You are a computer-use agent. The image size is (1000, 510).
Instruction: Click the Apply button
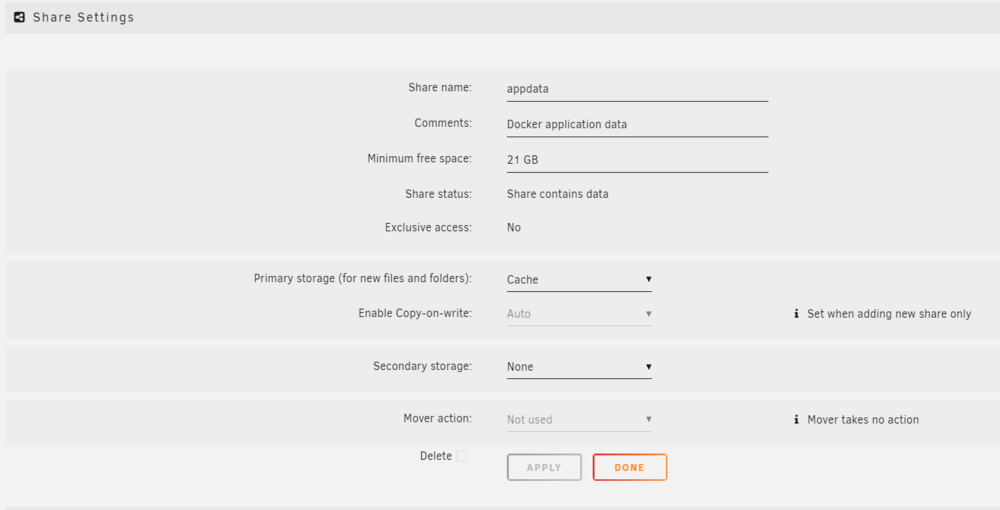544,467
